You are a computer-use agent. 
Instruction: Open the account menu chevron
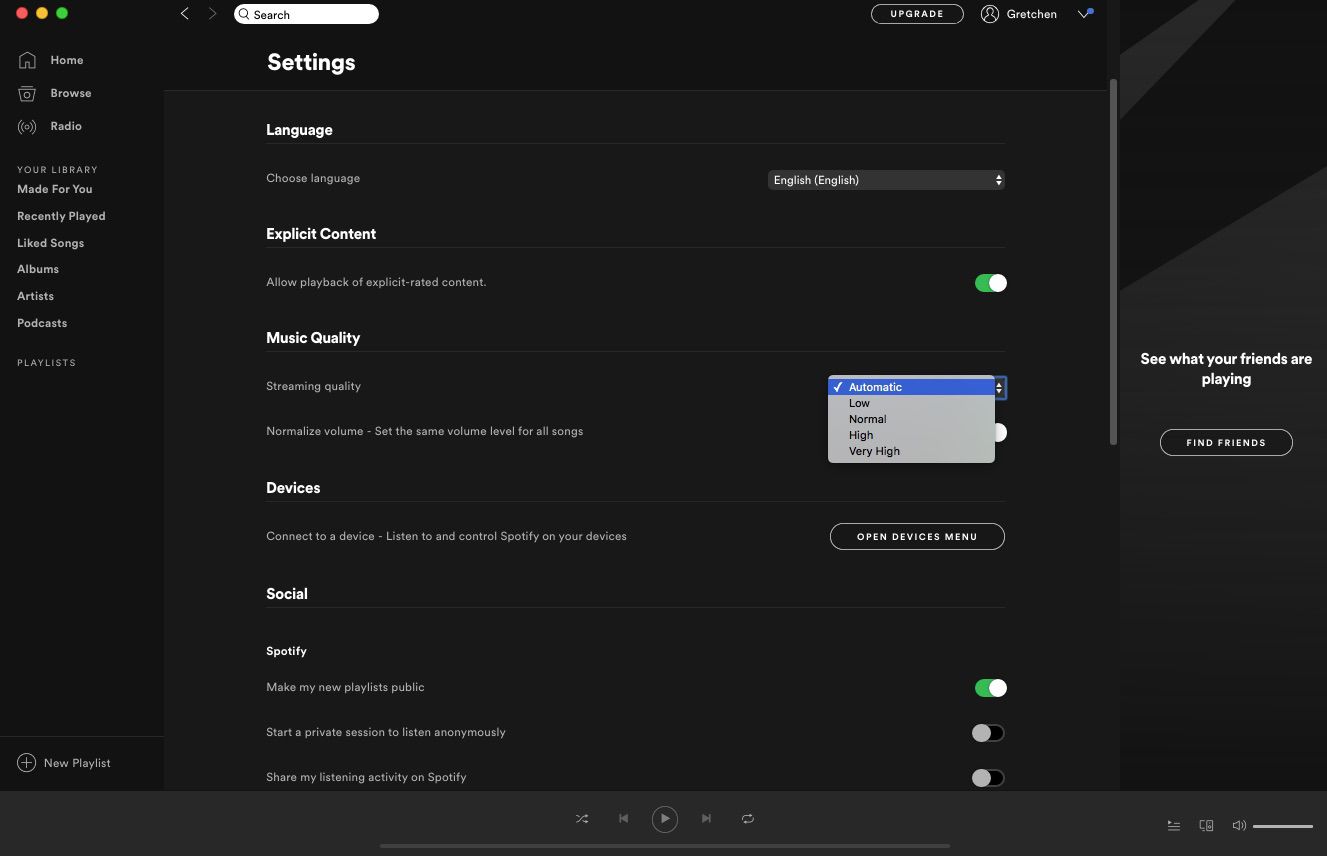pyautogui.click(x=1085, y=14)
